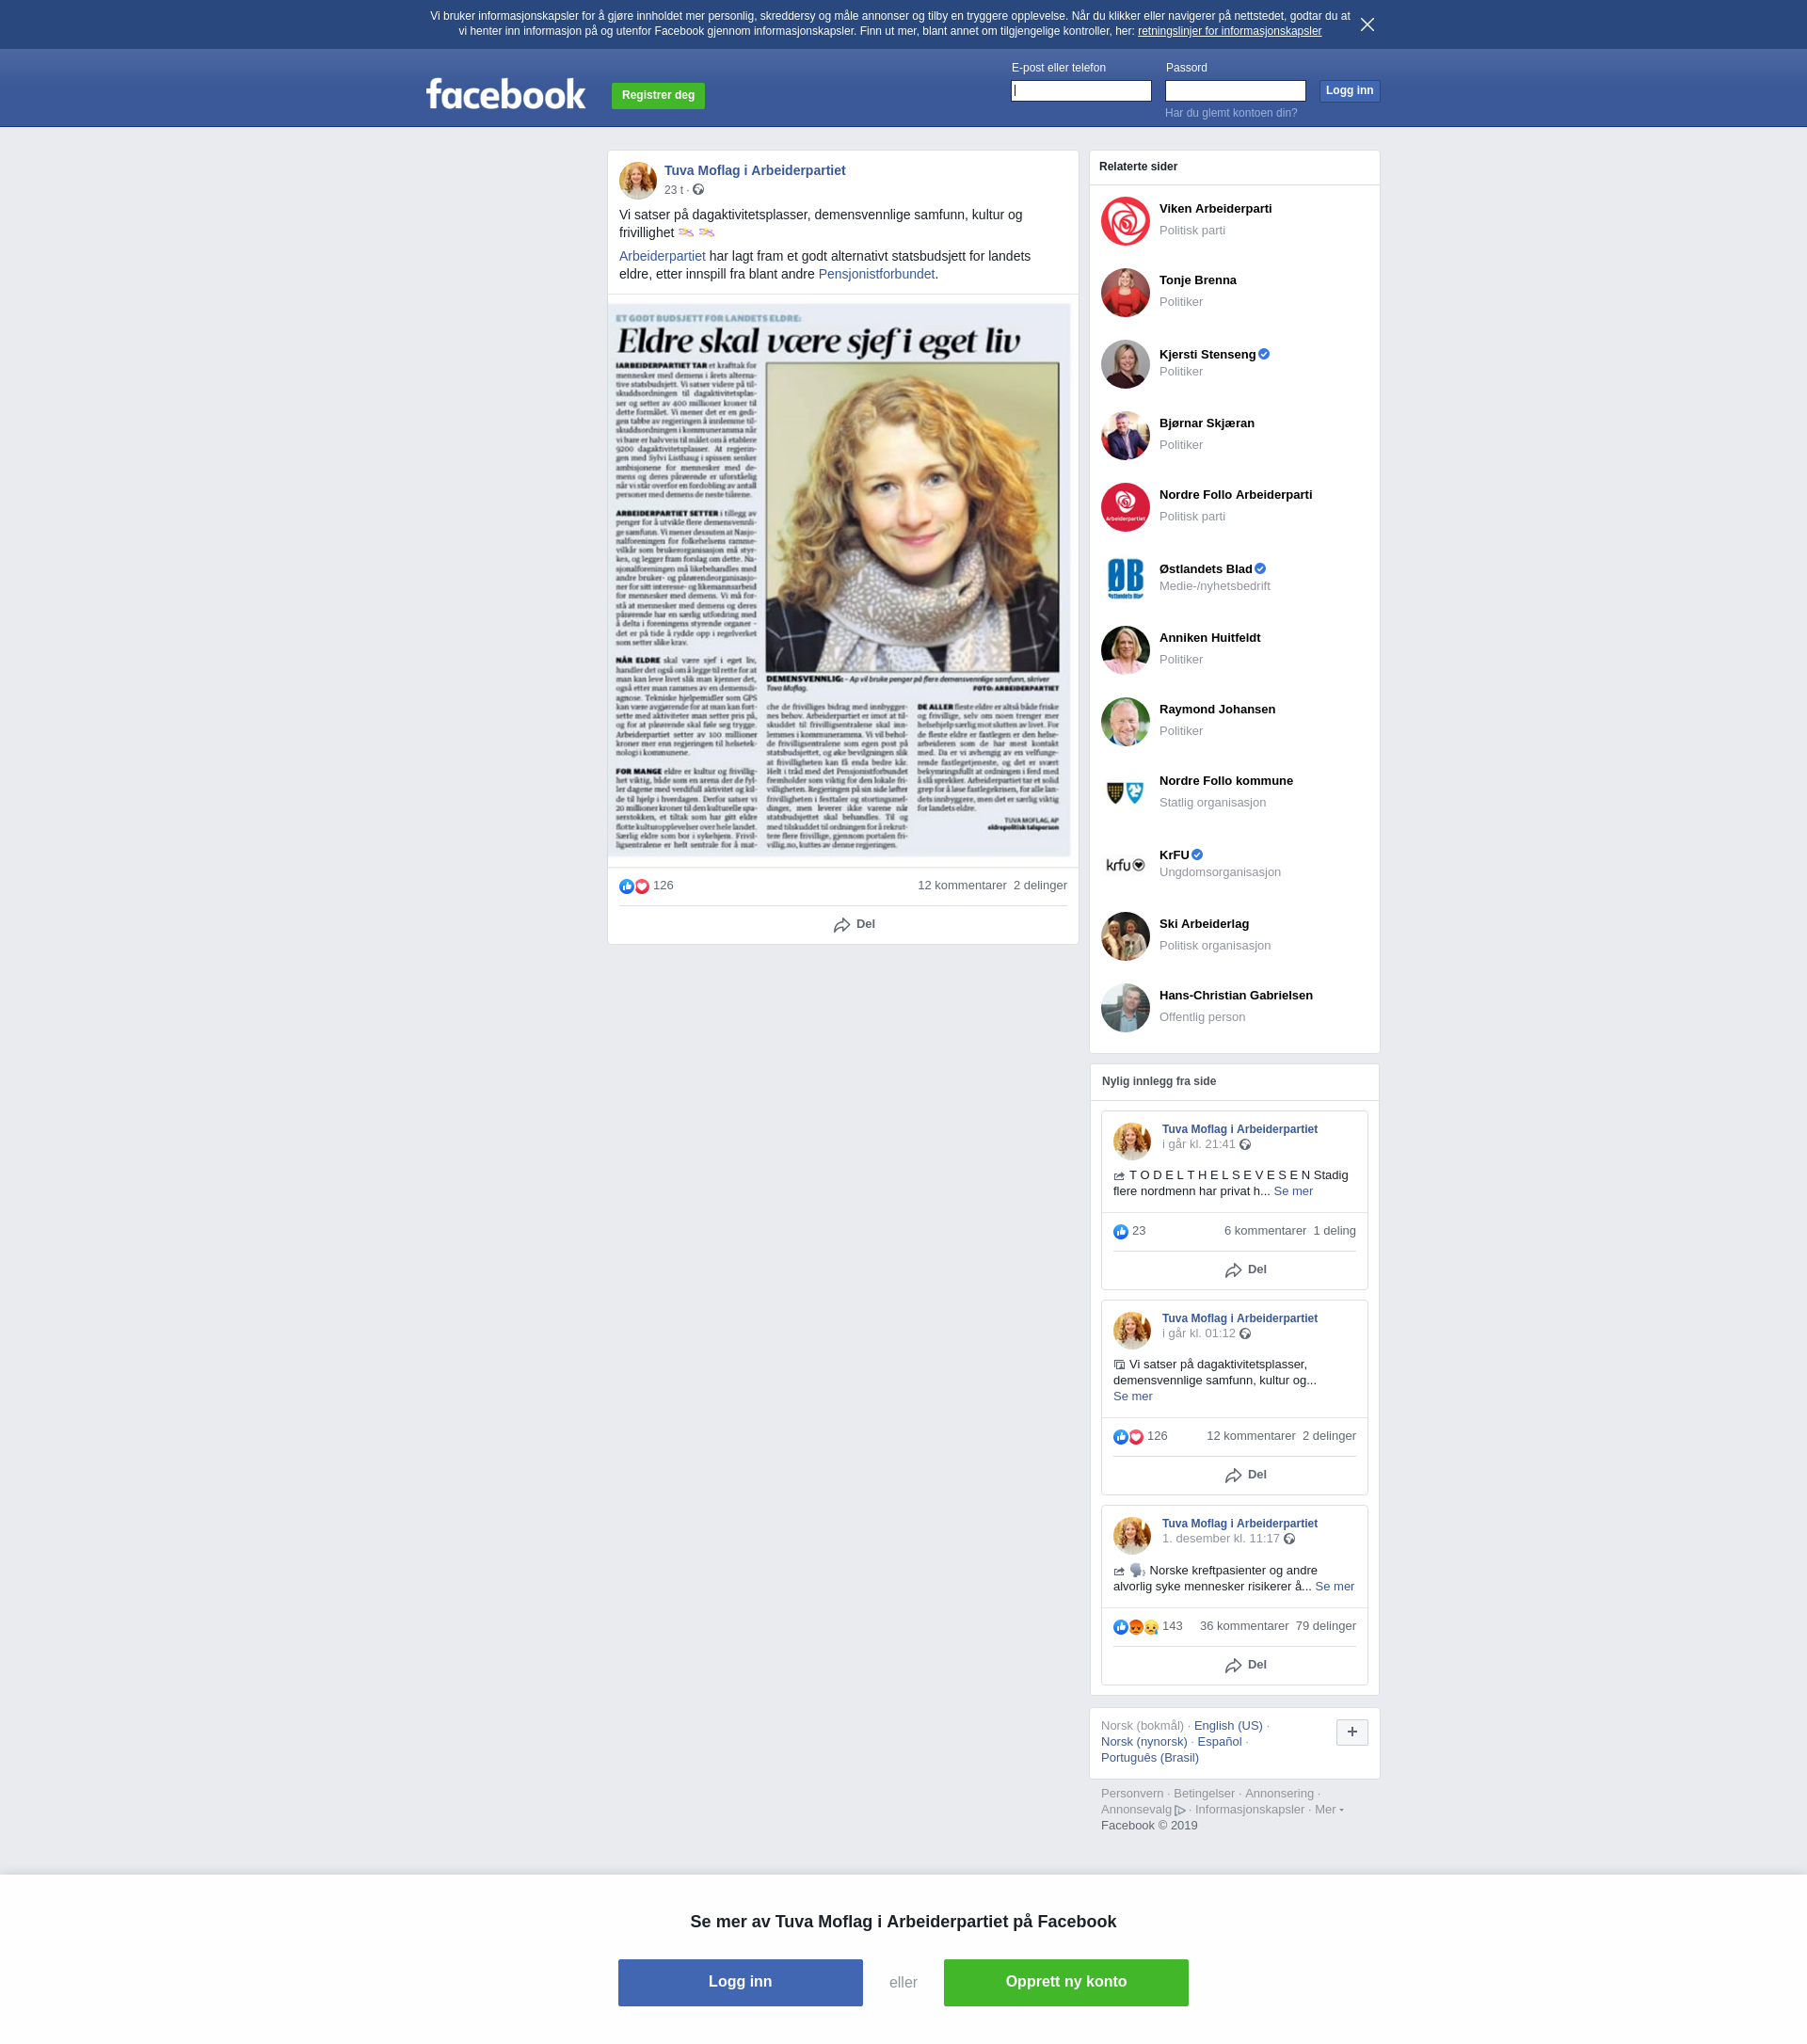Open the Arbeiderpartiet link in post text
Screen dimensions: 1807x2044
coord(662,256)
